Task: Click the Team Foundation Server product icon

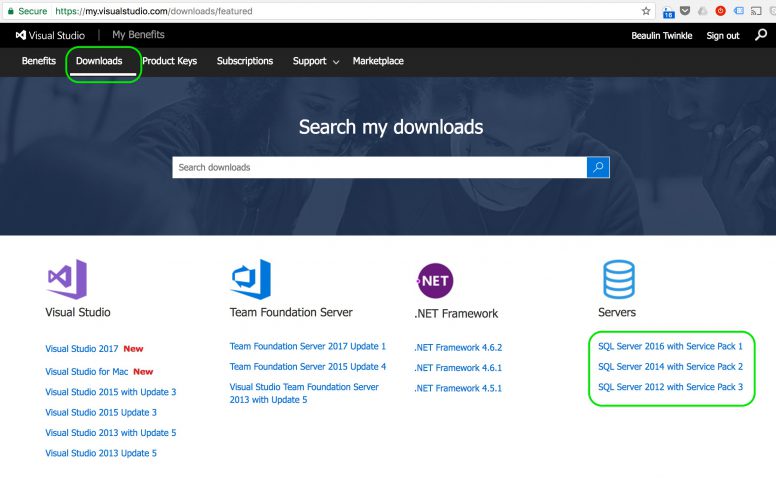Action: click(x=251, y=279)
